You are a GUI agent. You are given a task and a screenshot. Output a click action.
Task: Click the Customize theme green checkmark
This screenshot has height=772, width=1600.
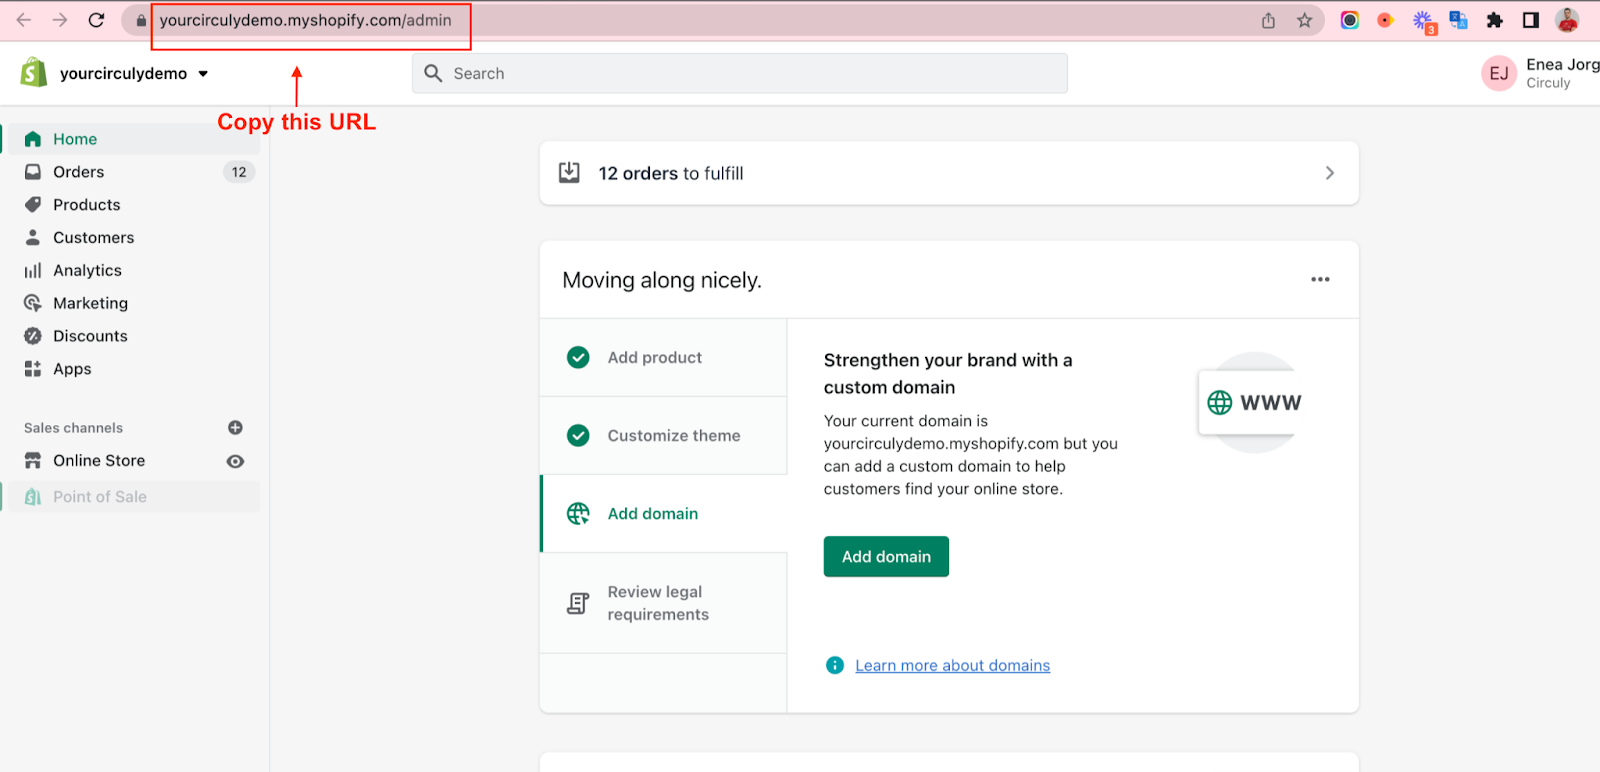coord(578,436)
